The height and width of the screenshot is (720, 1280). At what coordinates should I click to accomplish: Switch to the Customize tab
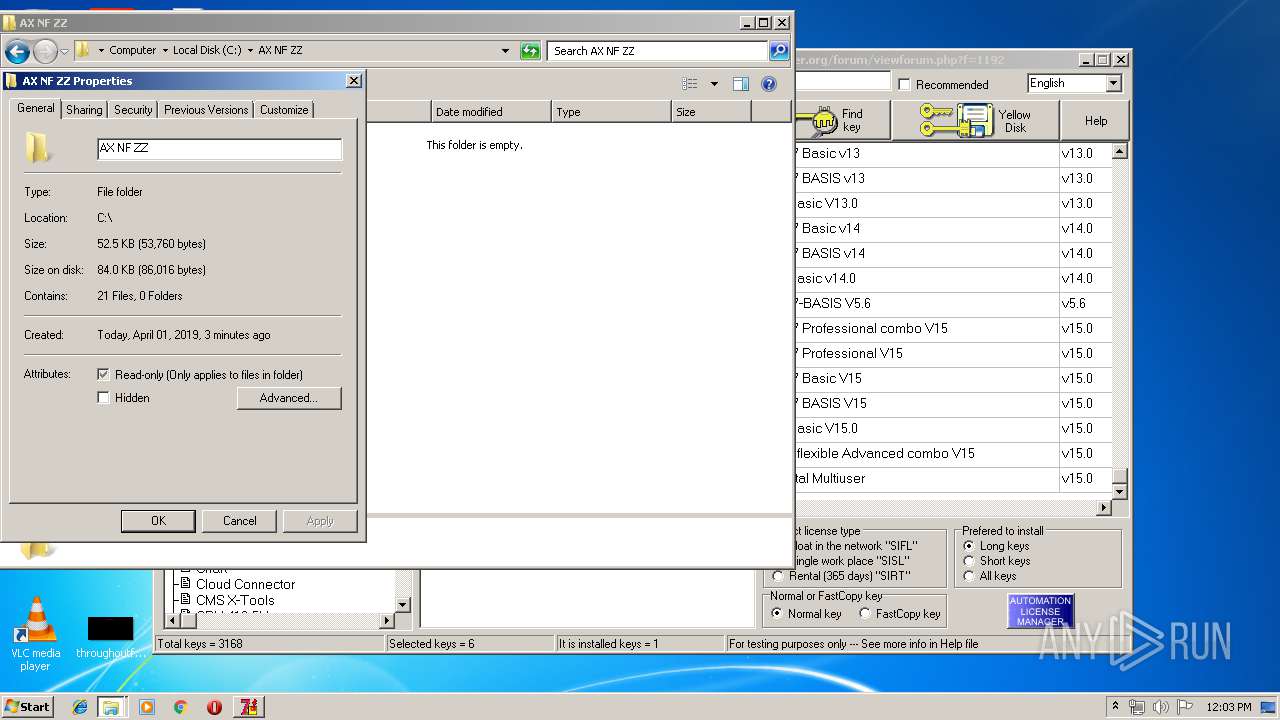[x=284, y=110]
